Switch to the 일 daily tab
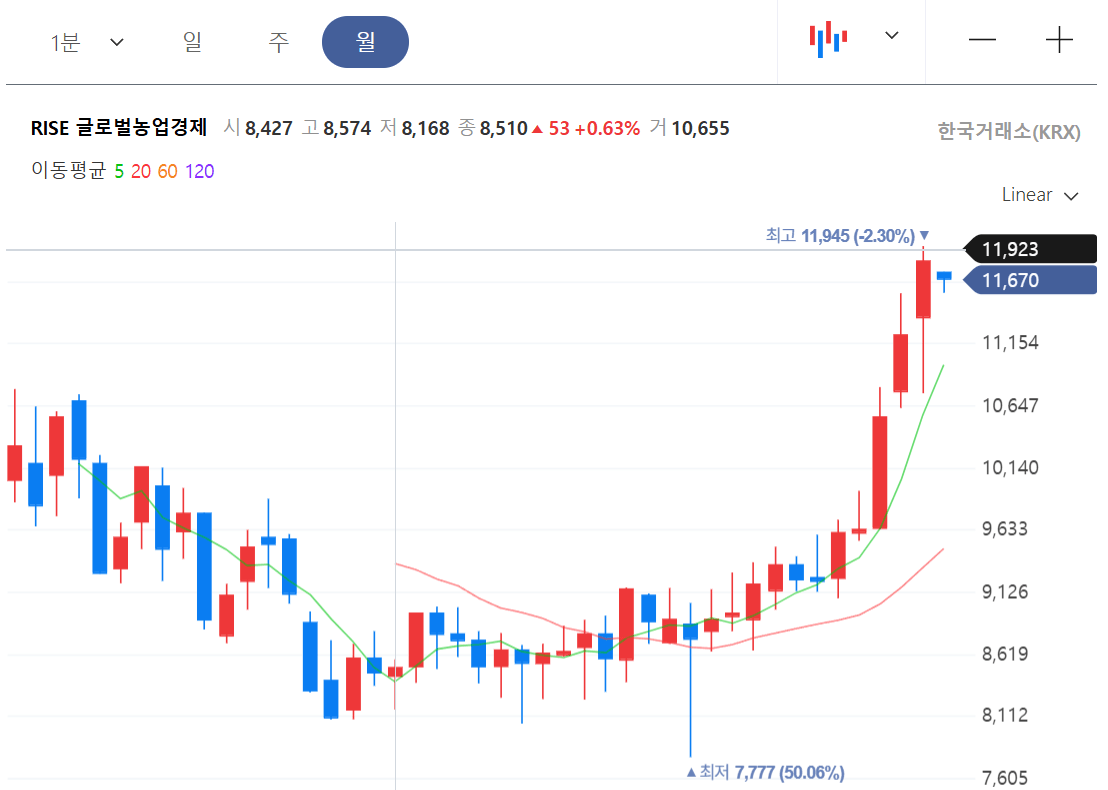This screenshot has width=1108, height=790. (193, 42)
